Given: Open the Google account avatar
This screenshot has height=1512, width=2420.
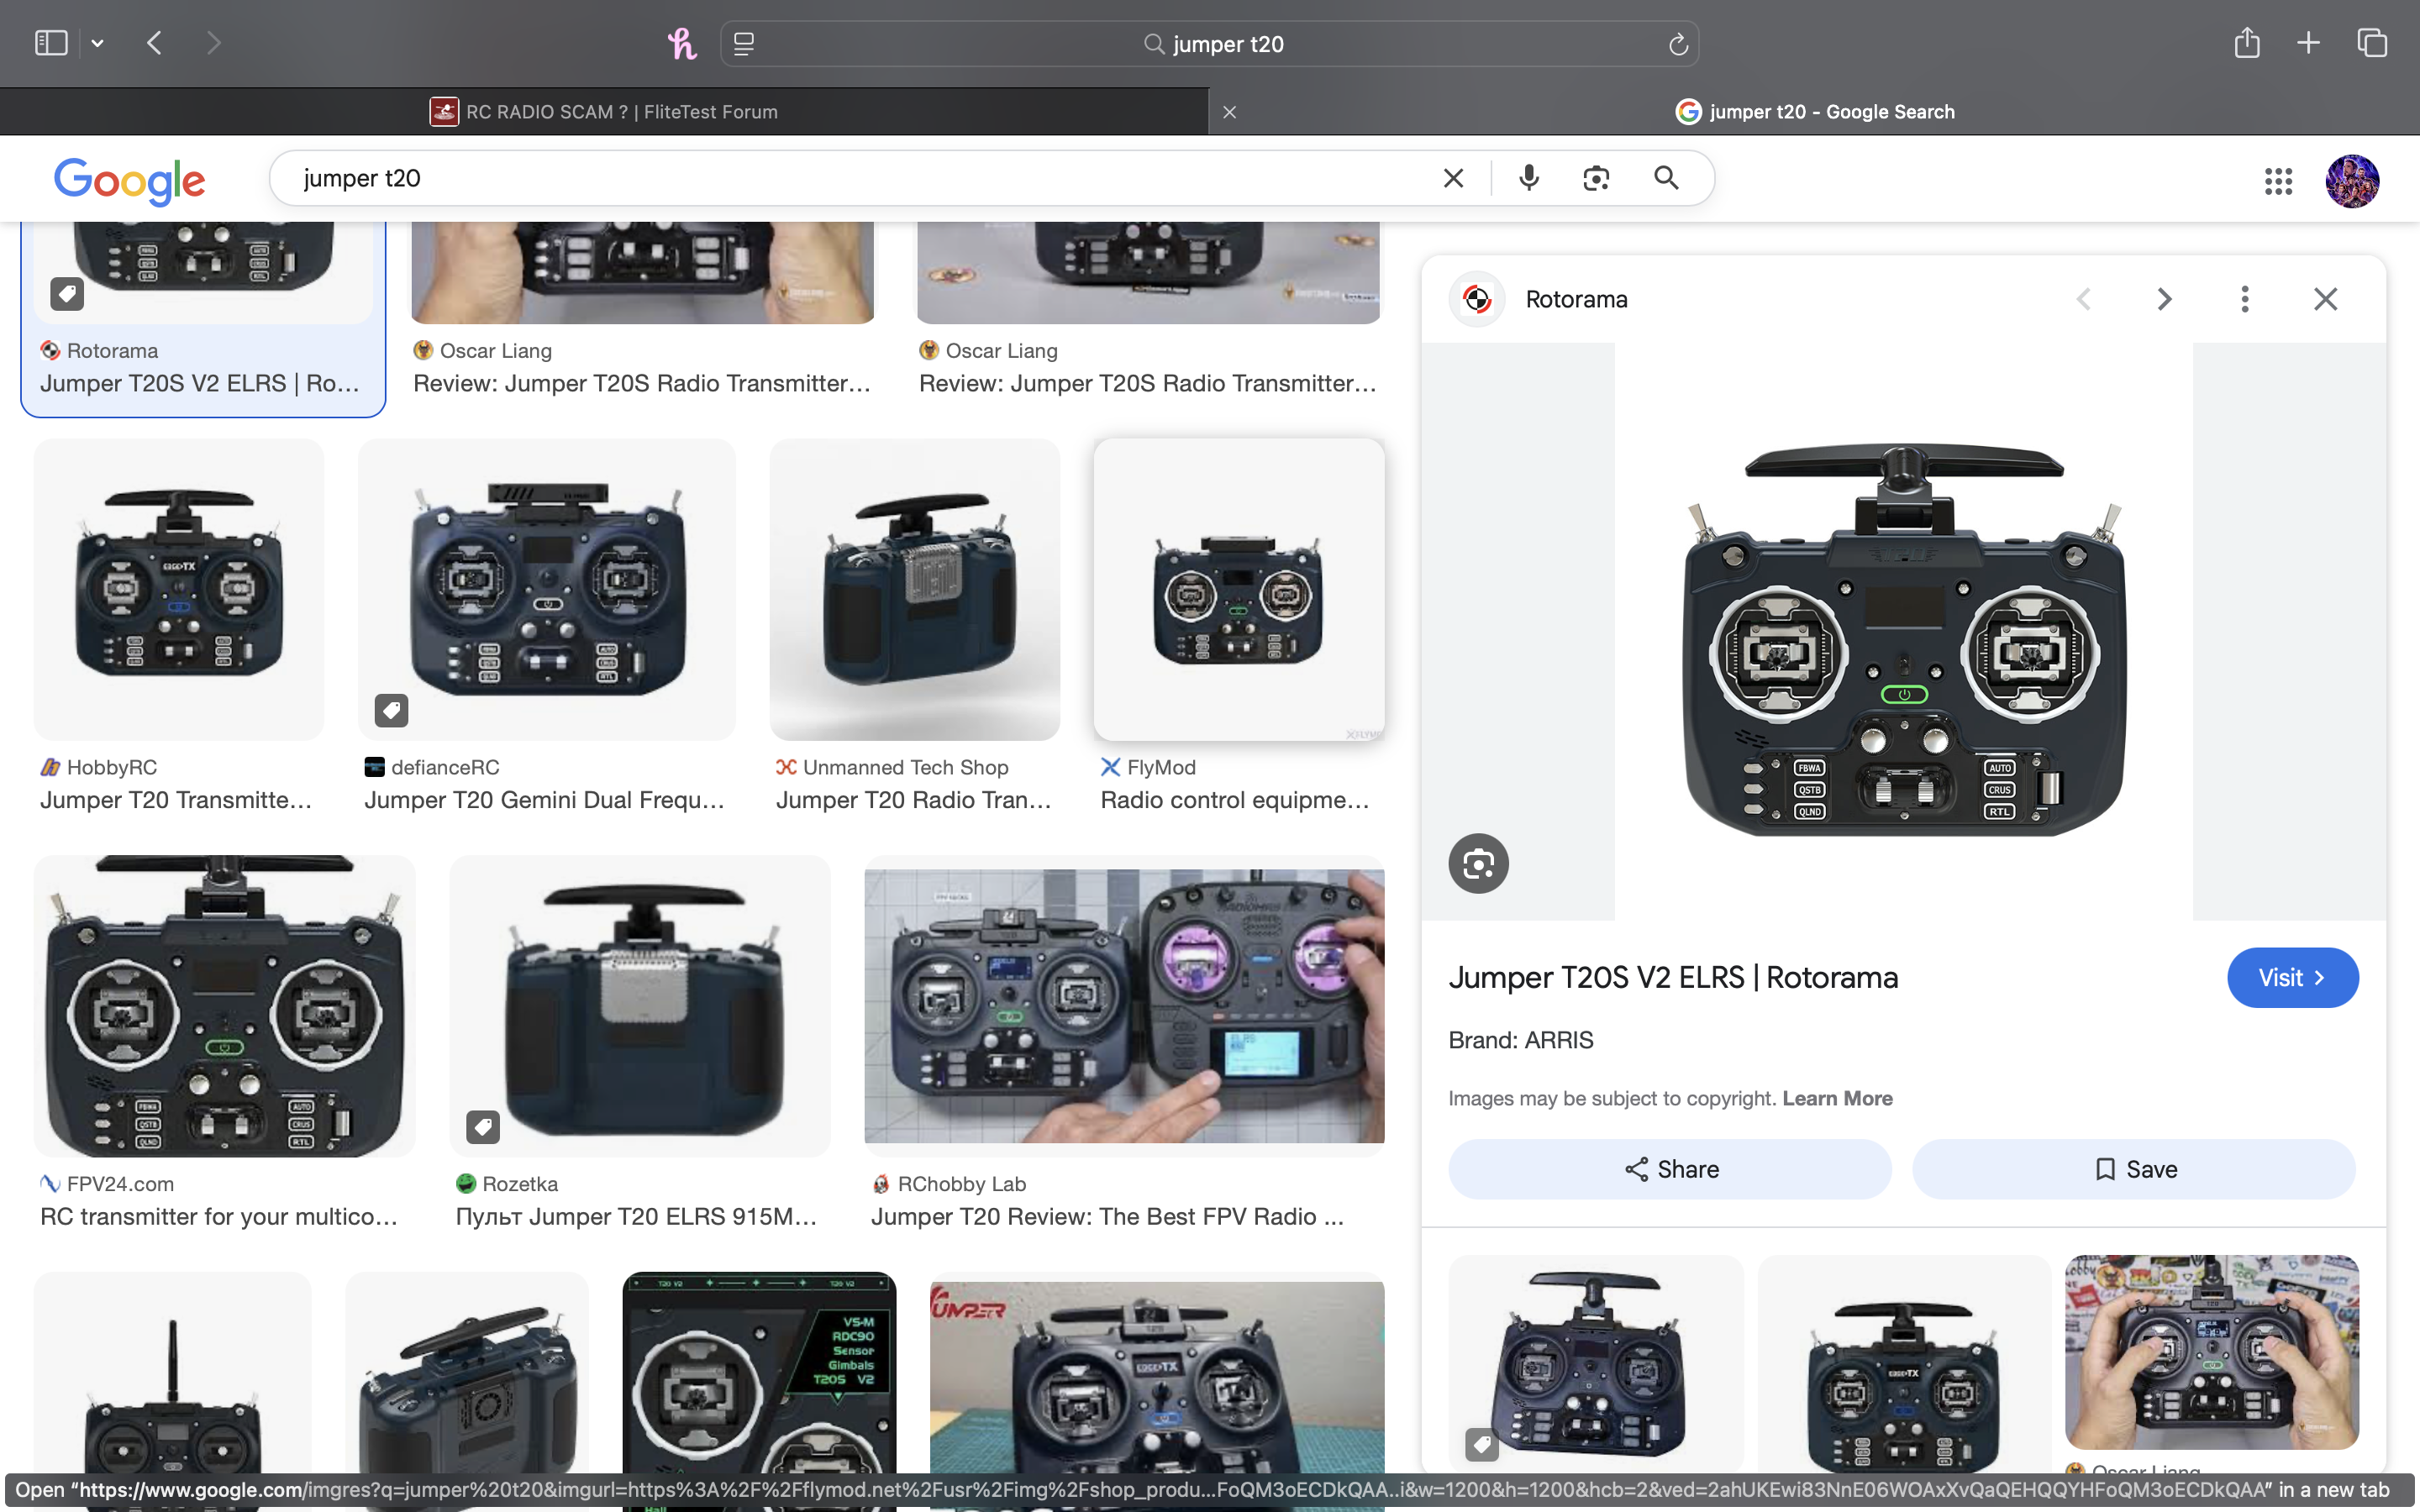Looking at the screenshot, I should point(2352,181).
